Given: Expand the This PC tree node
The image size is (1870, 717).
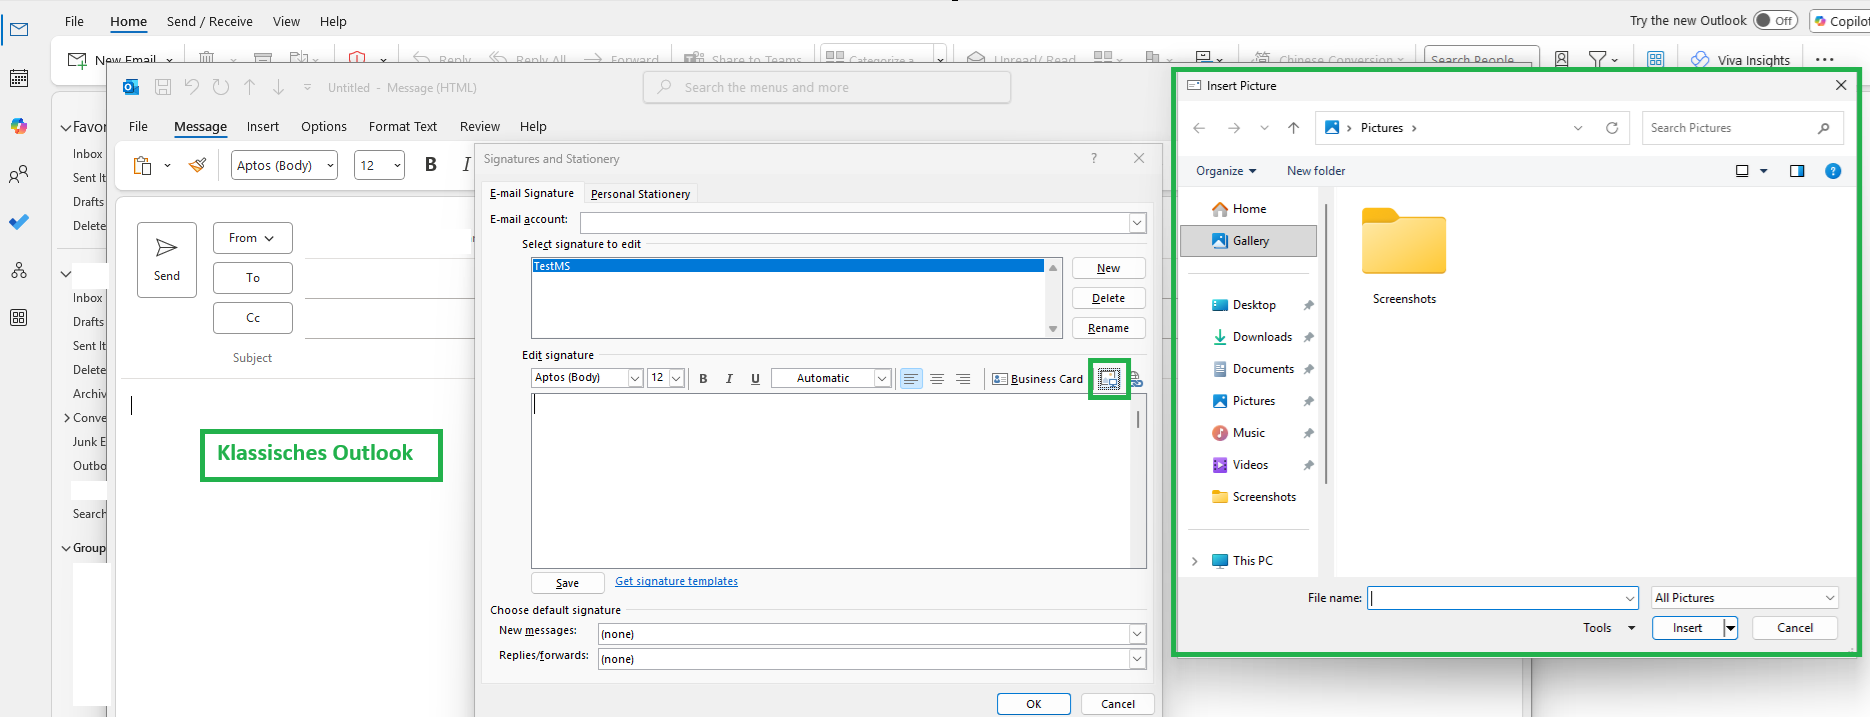Looking at the screenshot, I should pos(1195,561).
